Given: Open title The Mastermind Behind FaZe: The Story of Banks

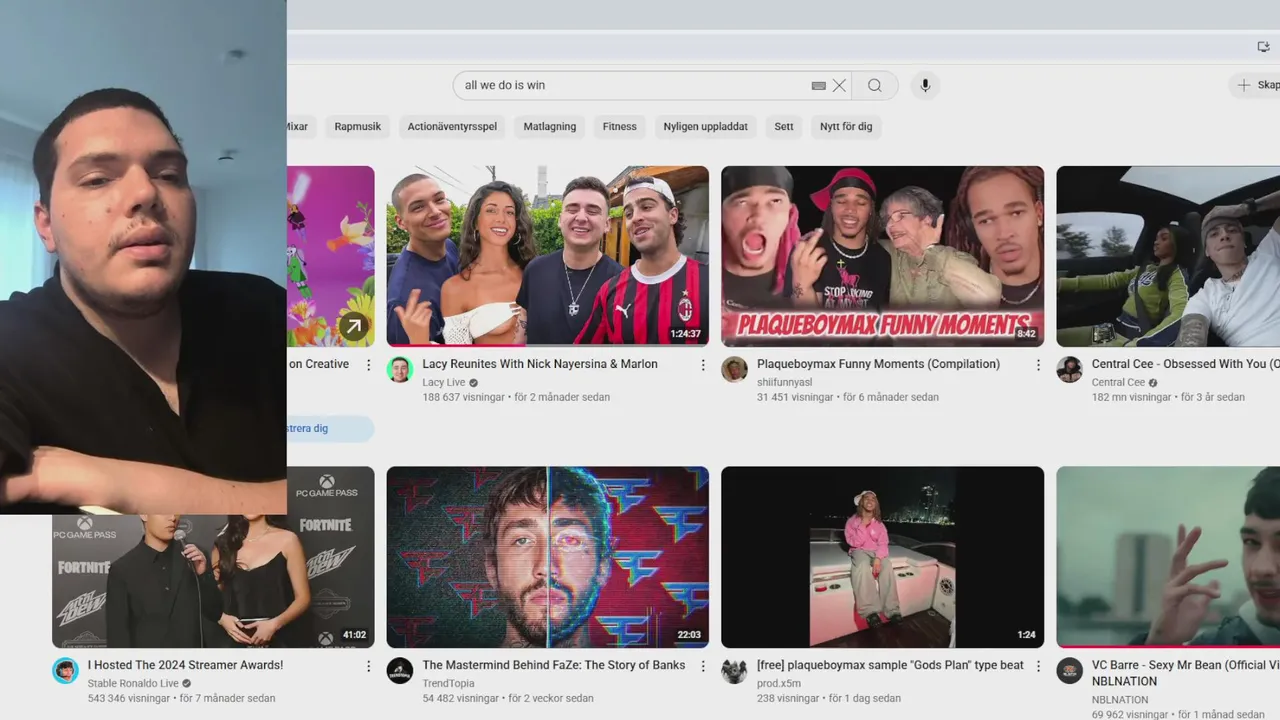Looking at the screenshot, I should (554, 665).
